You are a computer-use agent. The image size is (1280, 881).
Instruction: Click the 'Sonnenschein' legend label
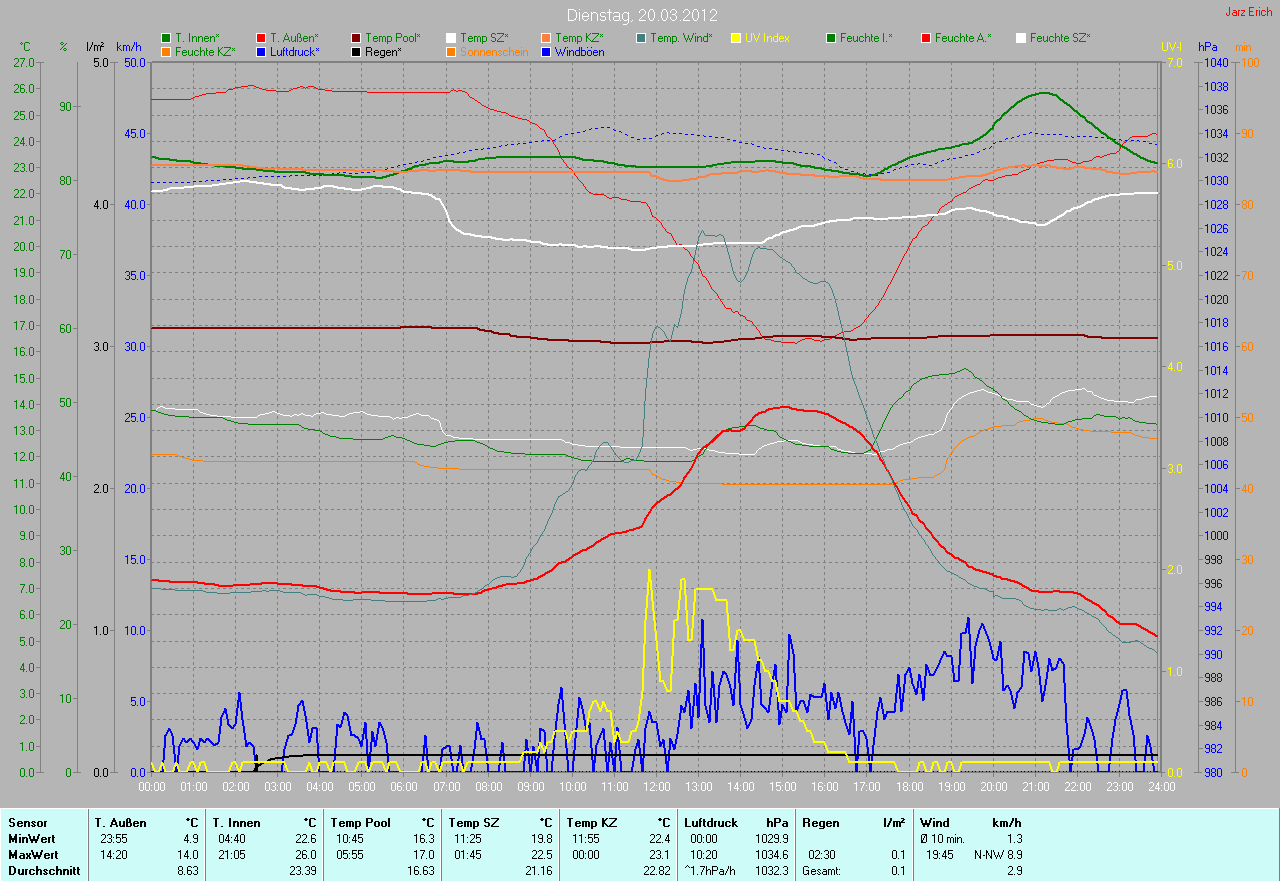pos(492,52)
